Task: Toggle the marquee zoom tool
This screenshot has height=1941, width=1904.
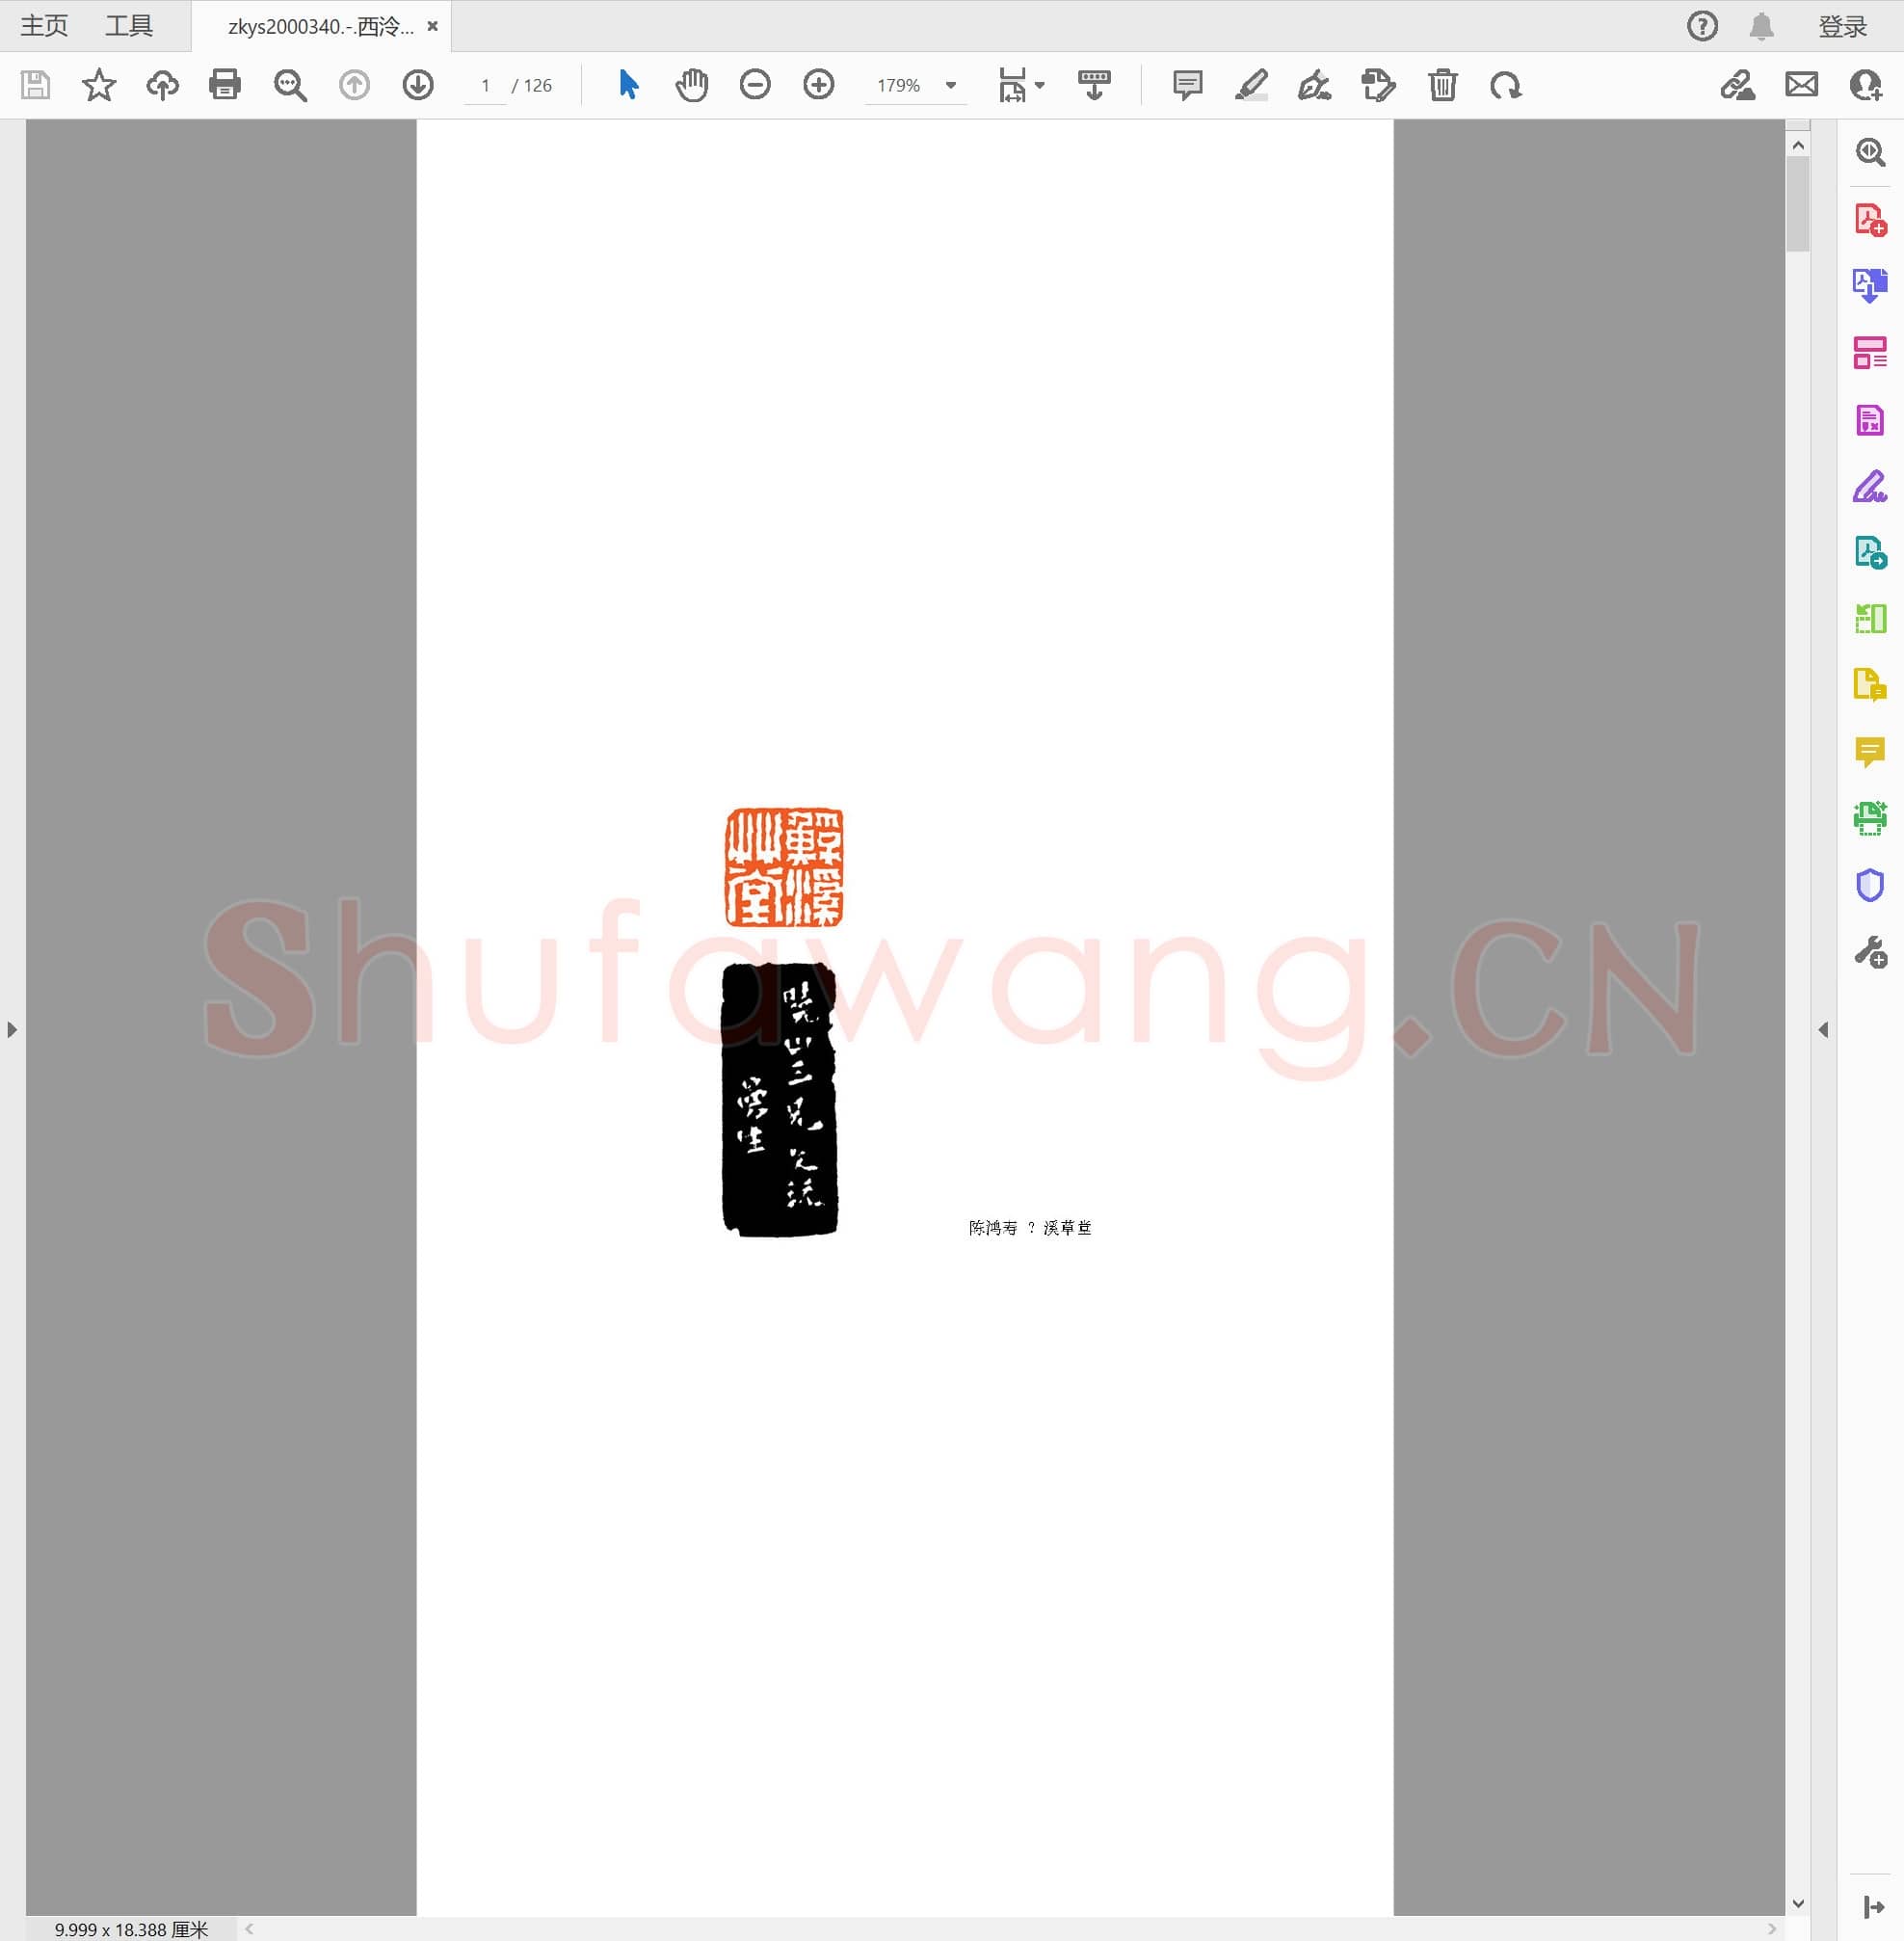Action: (x=290, y=86)
